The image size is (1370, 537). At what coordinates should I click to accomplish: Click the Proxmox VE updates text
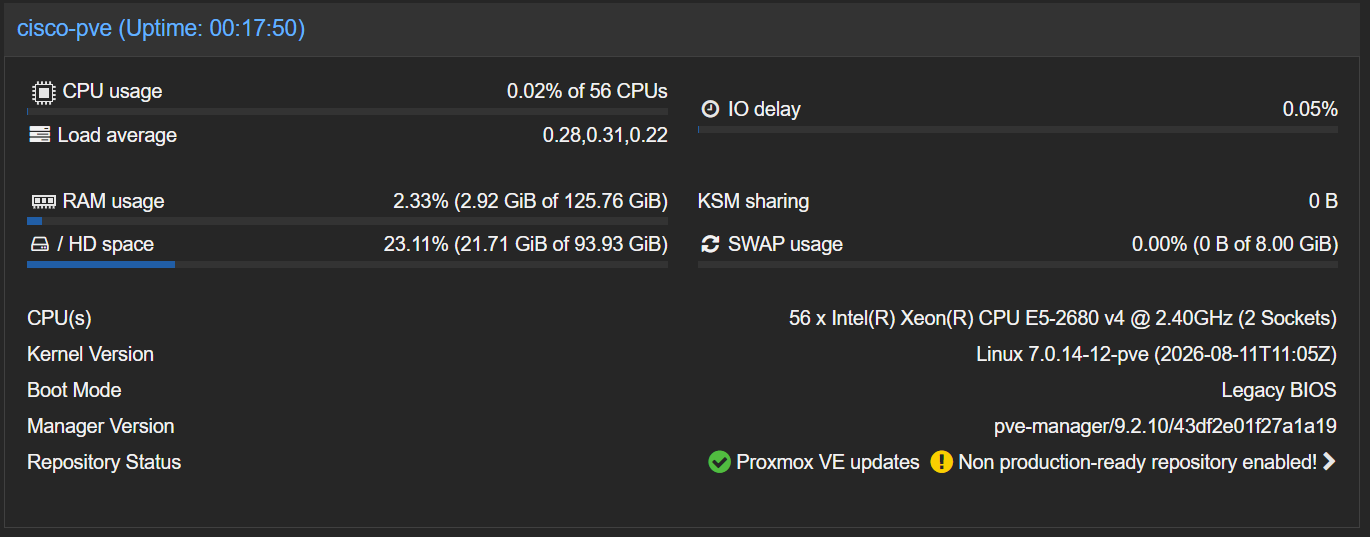pyautogui.click(x=828, y=462)
